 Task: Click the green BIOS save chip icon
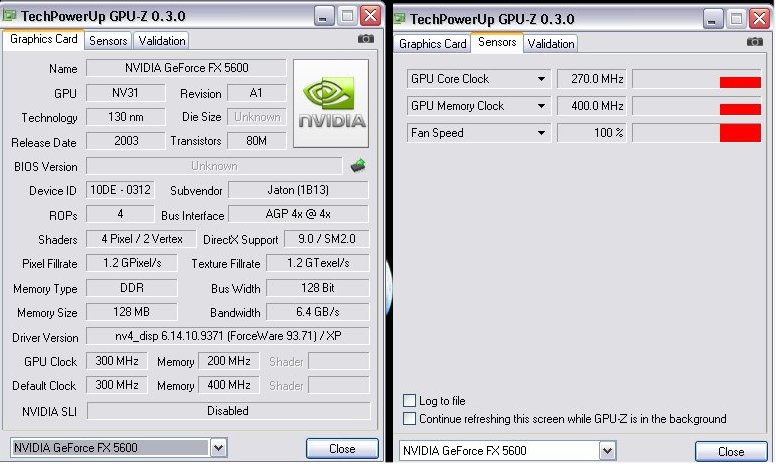(357, 166)
